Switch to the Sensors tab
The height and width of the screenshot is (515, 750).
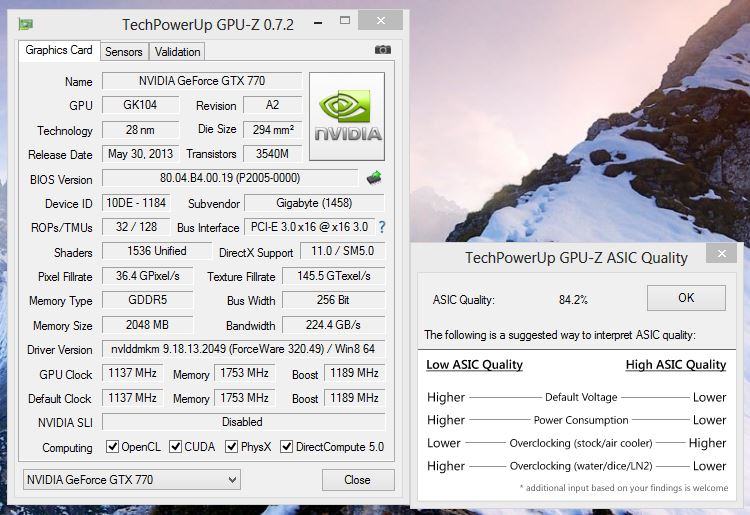pos(124,52)
